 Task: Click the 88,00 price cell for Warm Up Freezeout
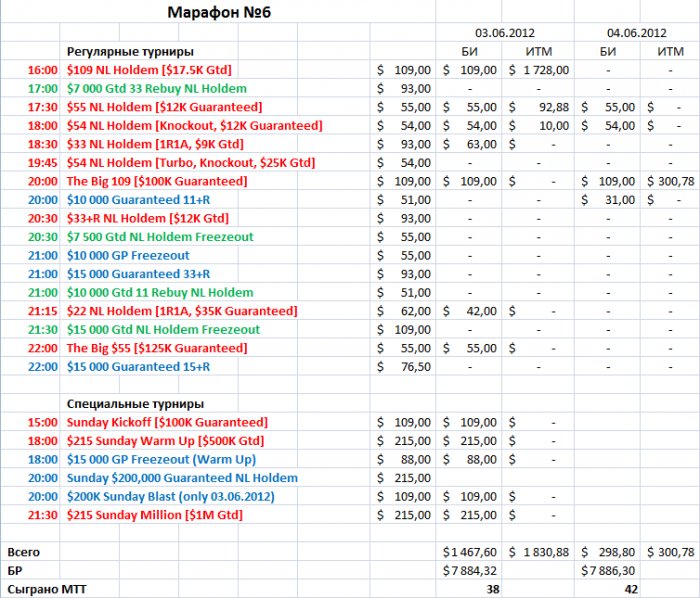click(404, 459)
